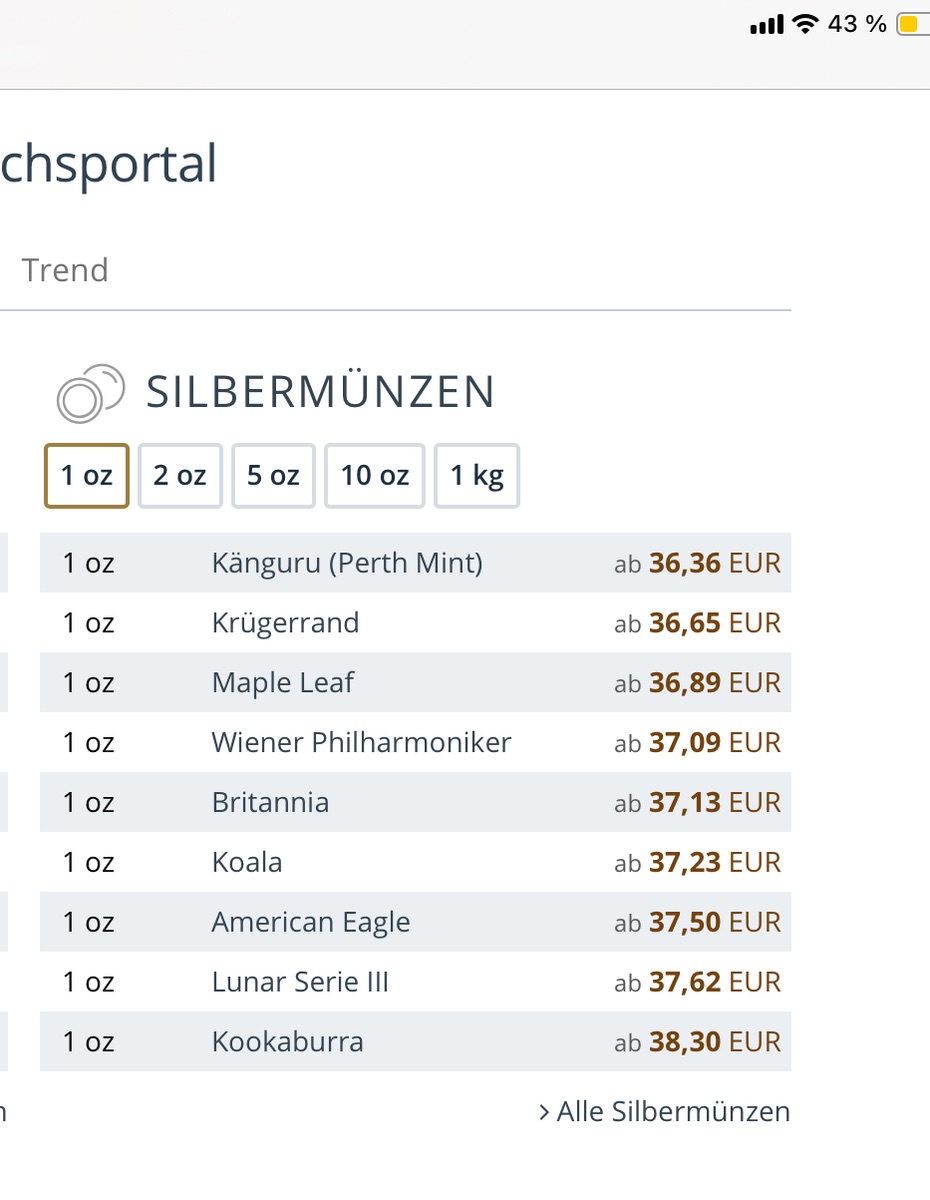Tap the cellular signal bars icon
930x1200 pixels.
[766, 25]
